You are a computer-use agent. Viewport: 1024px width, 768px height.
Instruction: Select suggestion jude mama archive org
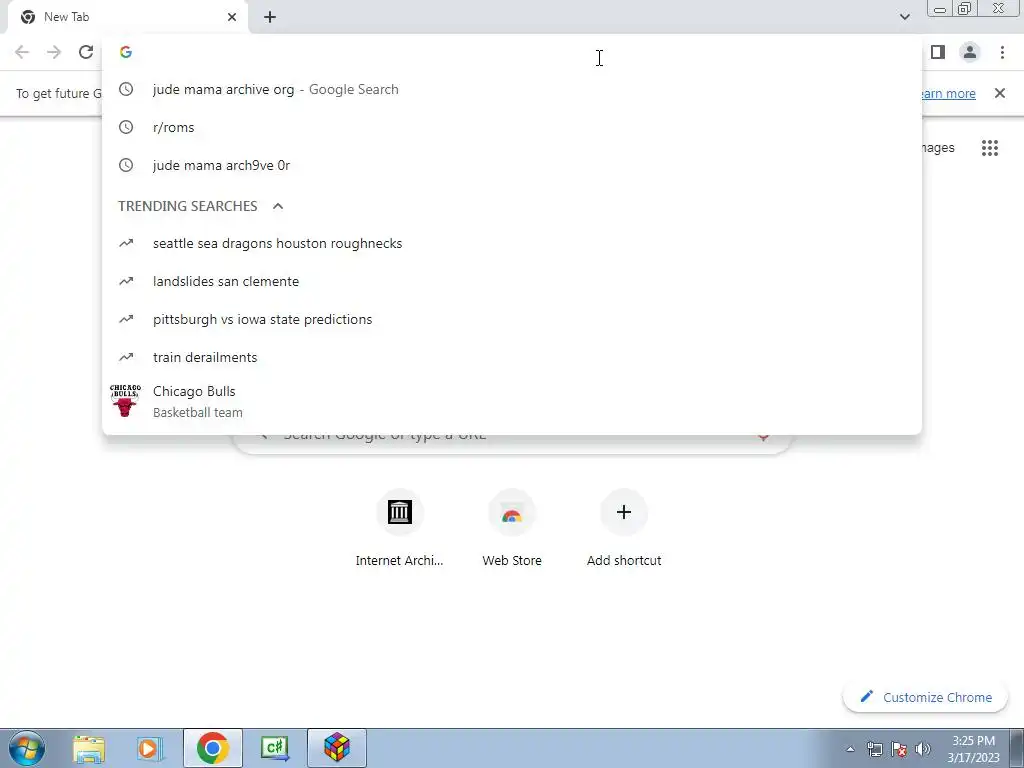[x=512, y=89]
